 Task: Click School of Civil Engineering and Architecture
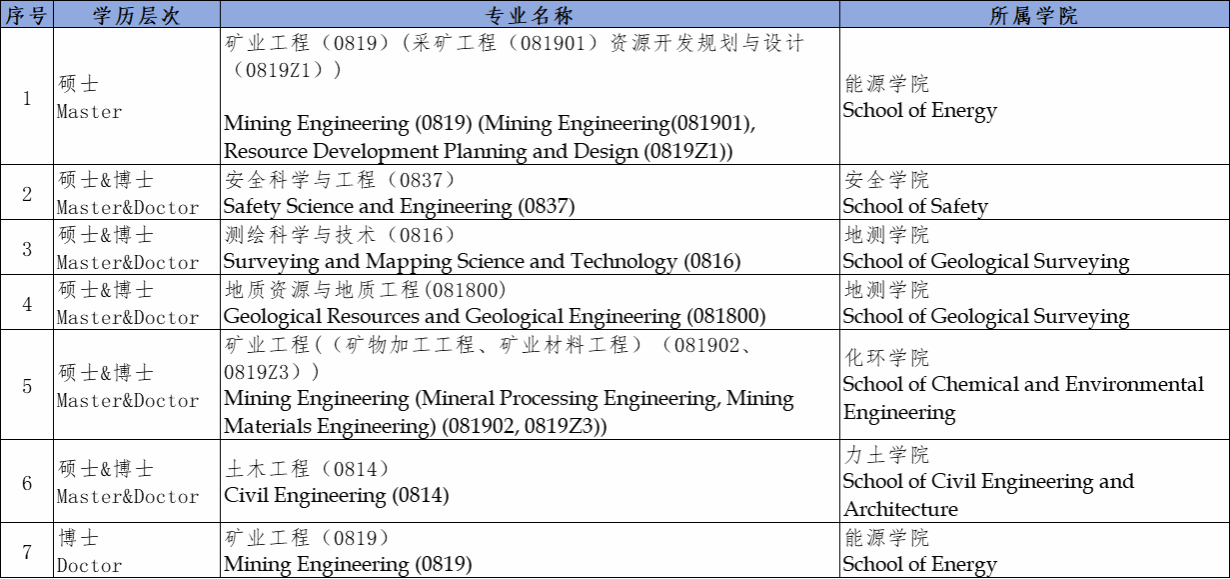coord(987,482)
